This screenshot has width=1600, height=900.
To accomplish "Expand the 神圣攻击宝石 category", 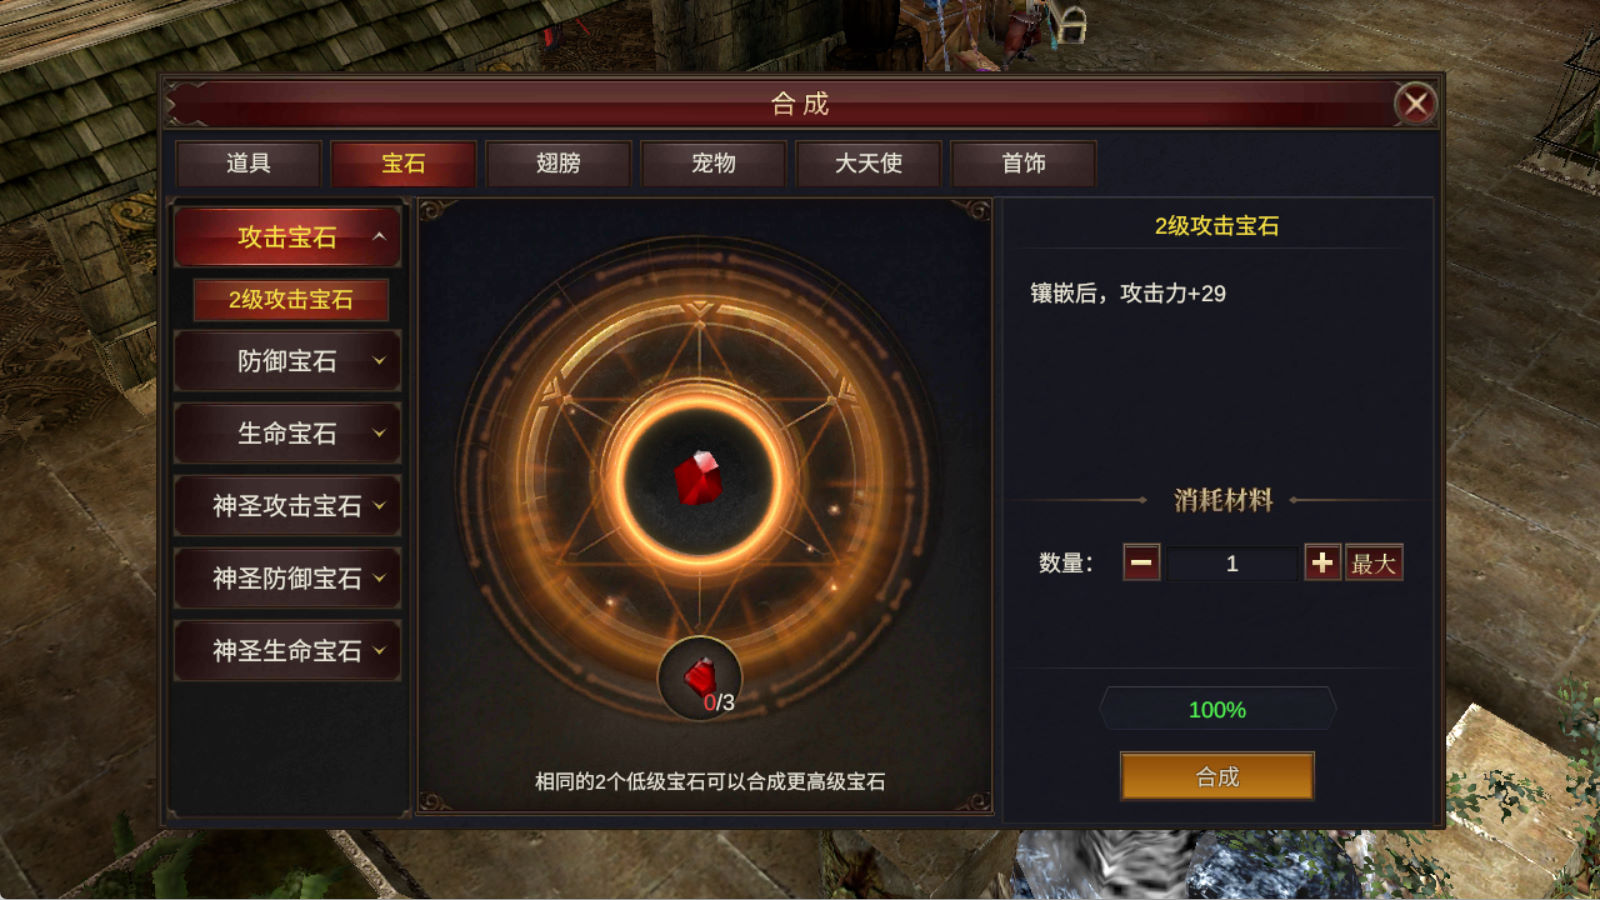I will tap(288, 506).
